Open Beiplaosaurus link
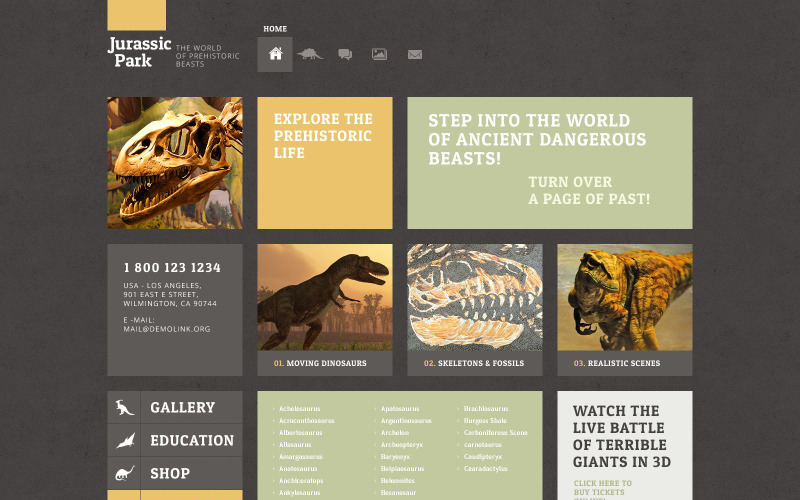This screenshot has width=800, height=500. [x=403, y=469]
